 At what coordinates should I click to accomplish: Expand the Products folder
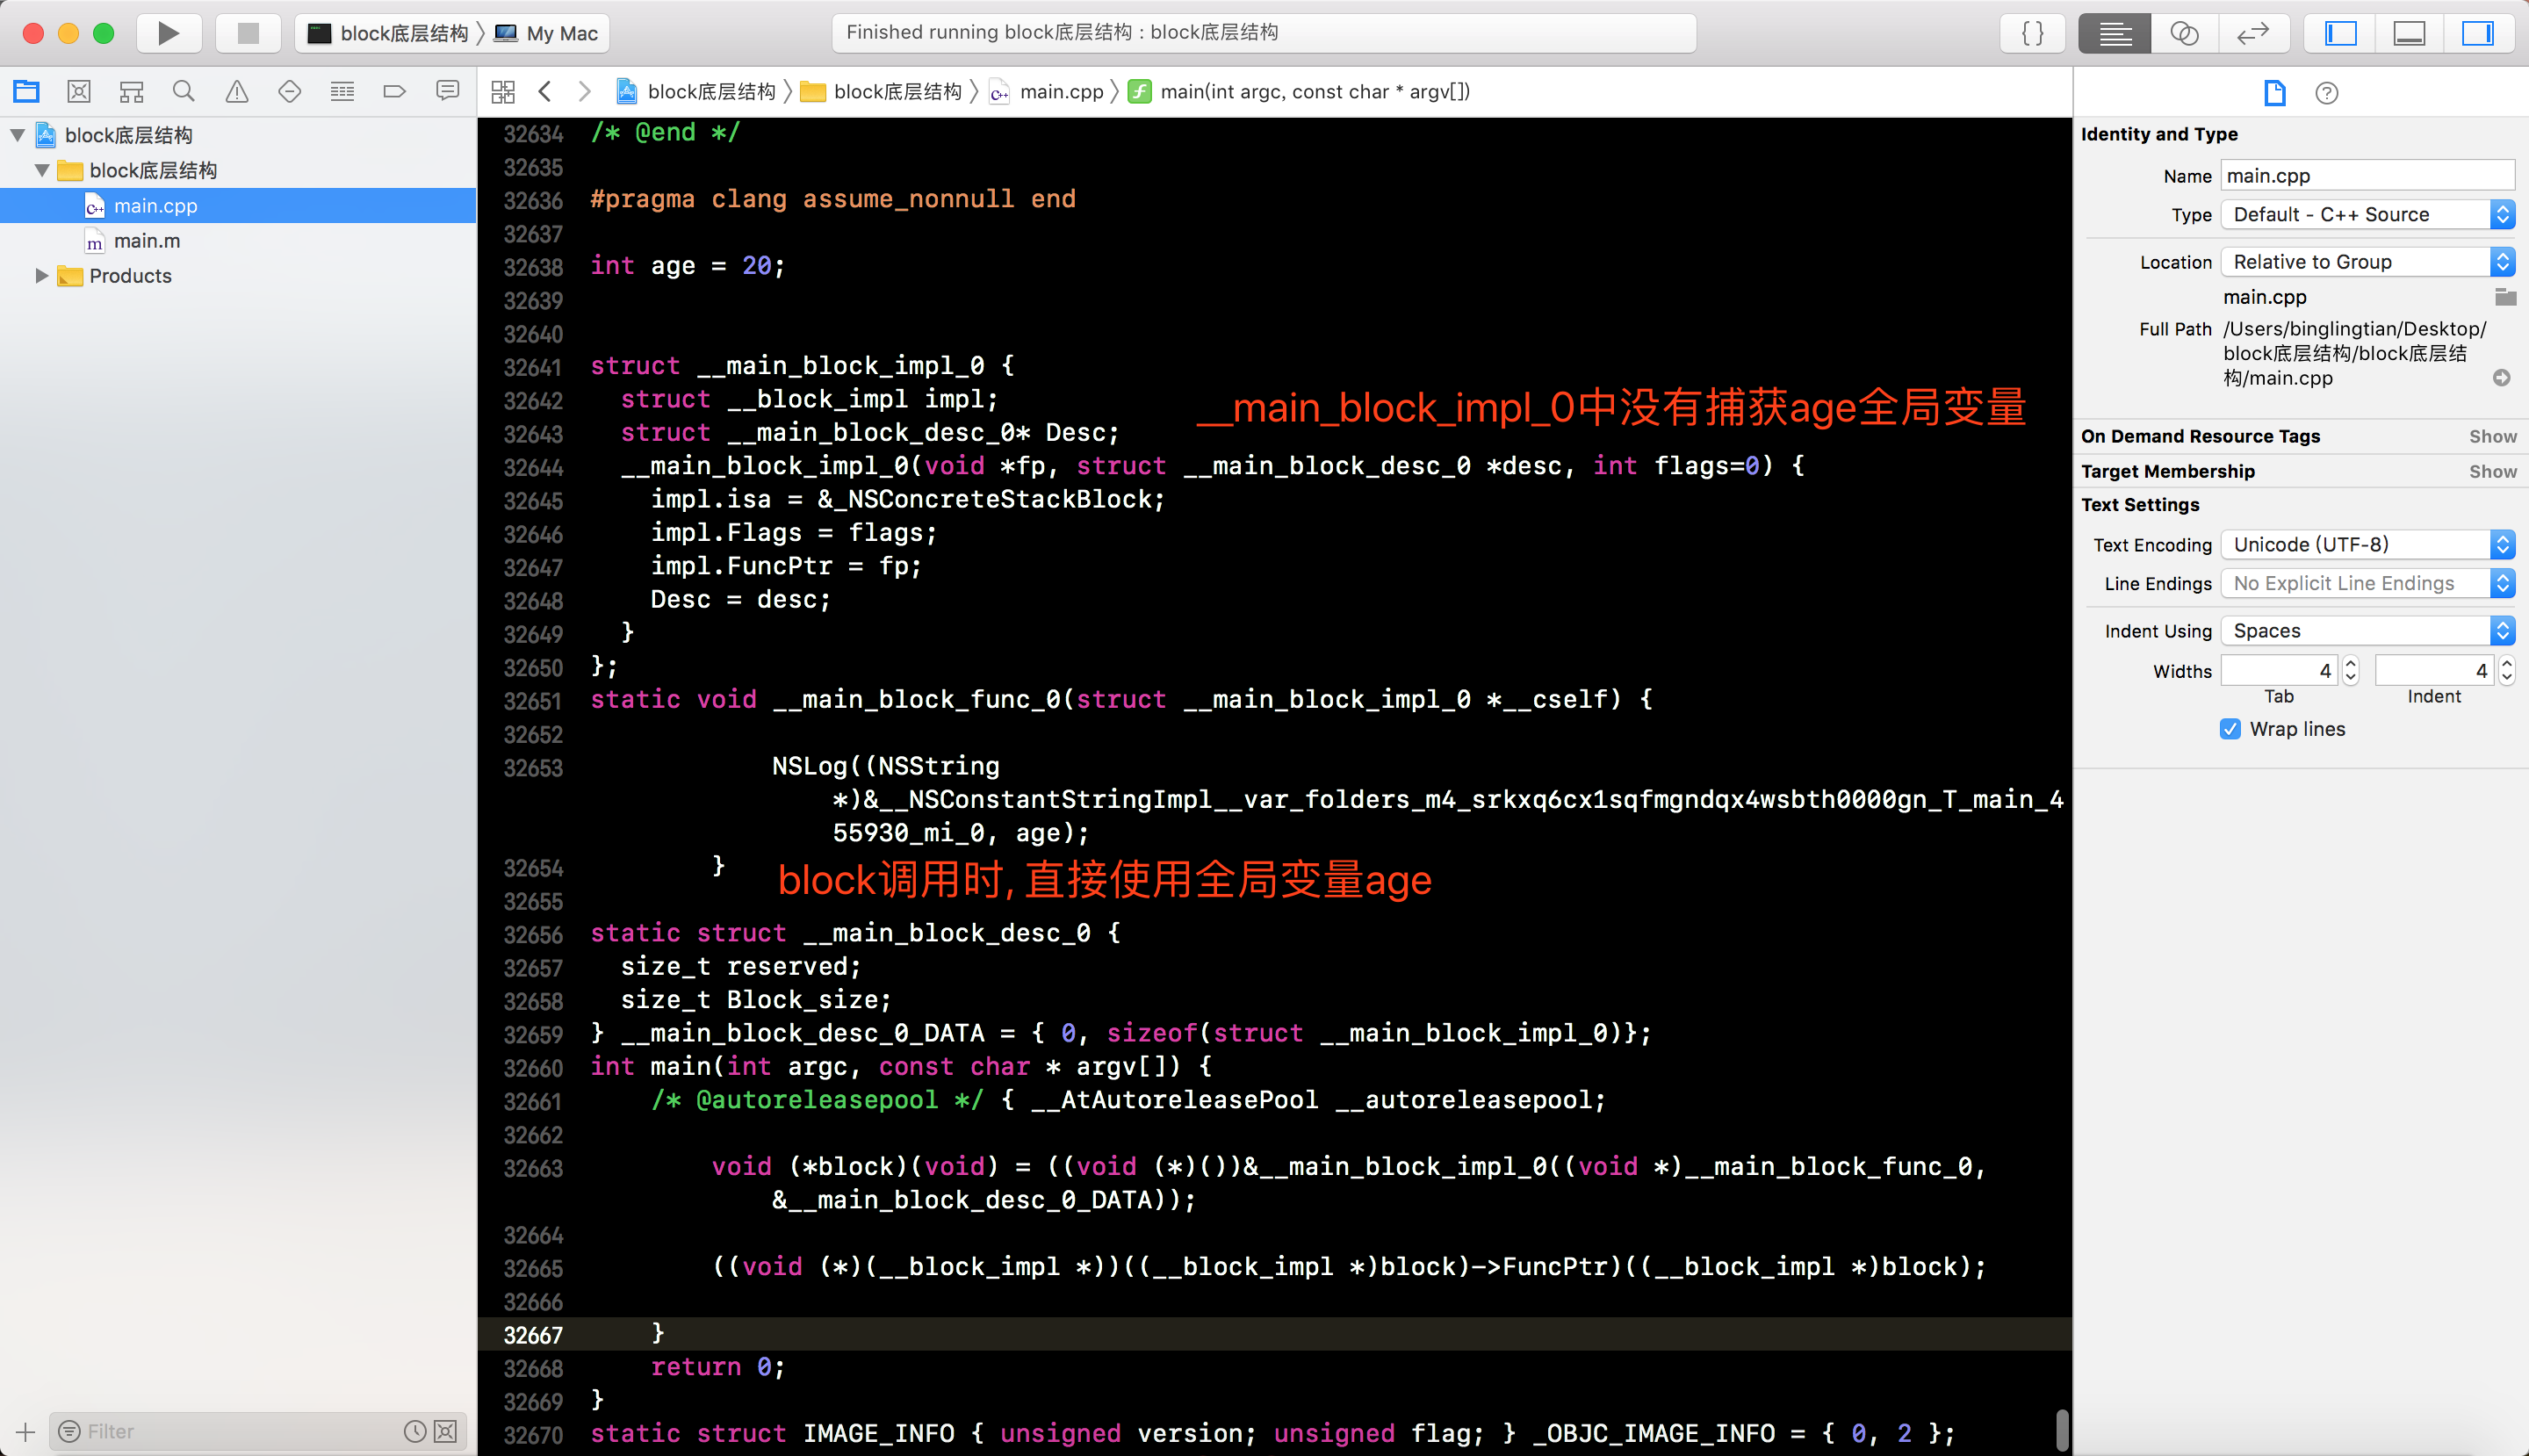click(x=41, y=276)
